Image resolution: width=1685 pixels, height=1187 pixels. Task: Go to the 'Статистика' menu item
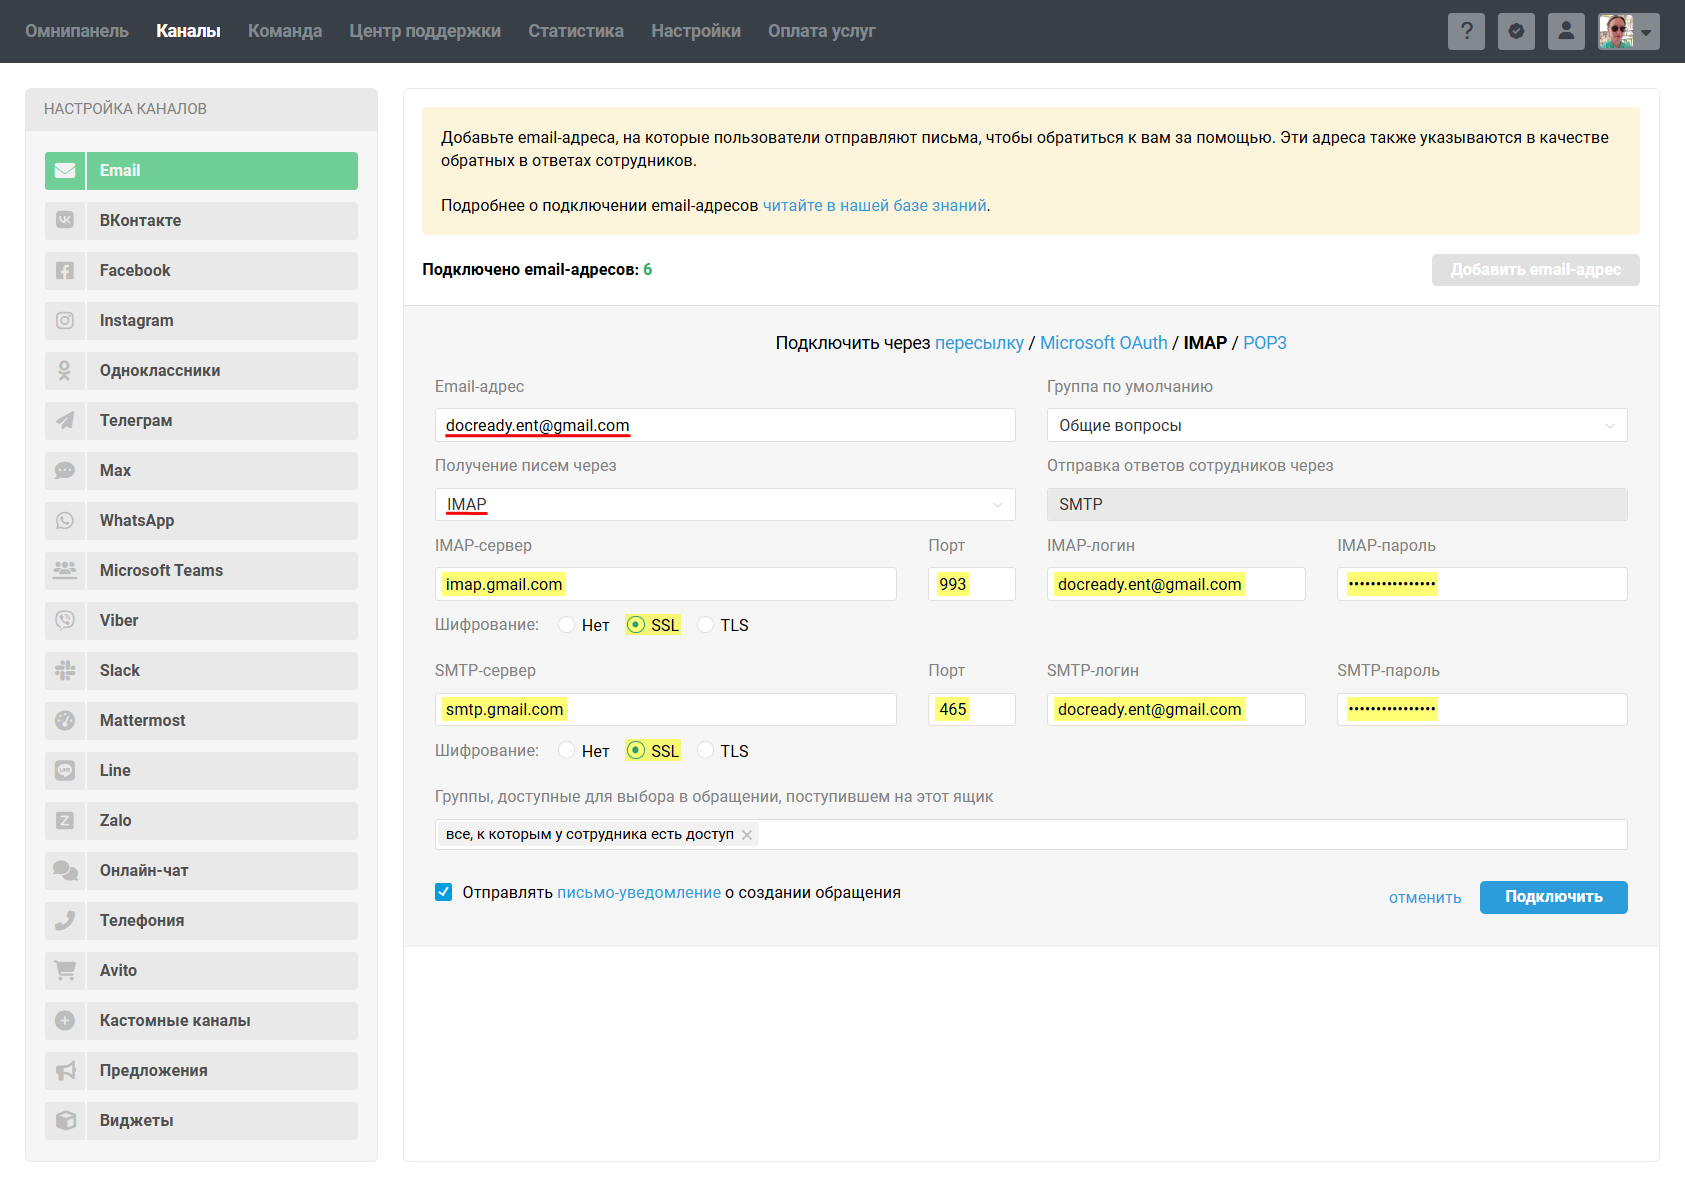575,31
